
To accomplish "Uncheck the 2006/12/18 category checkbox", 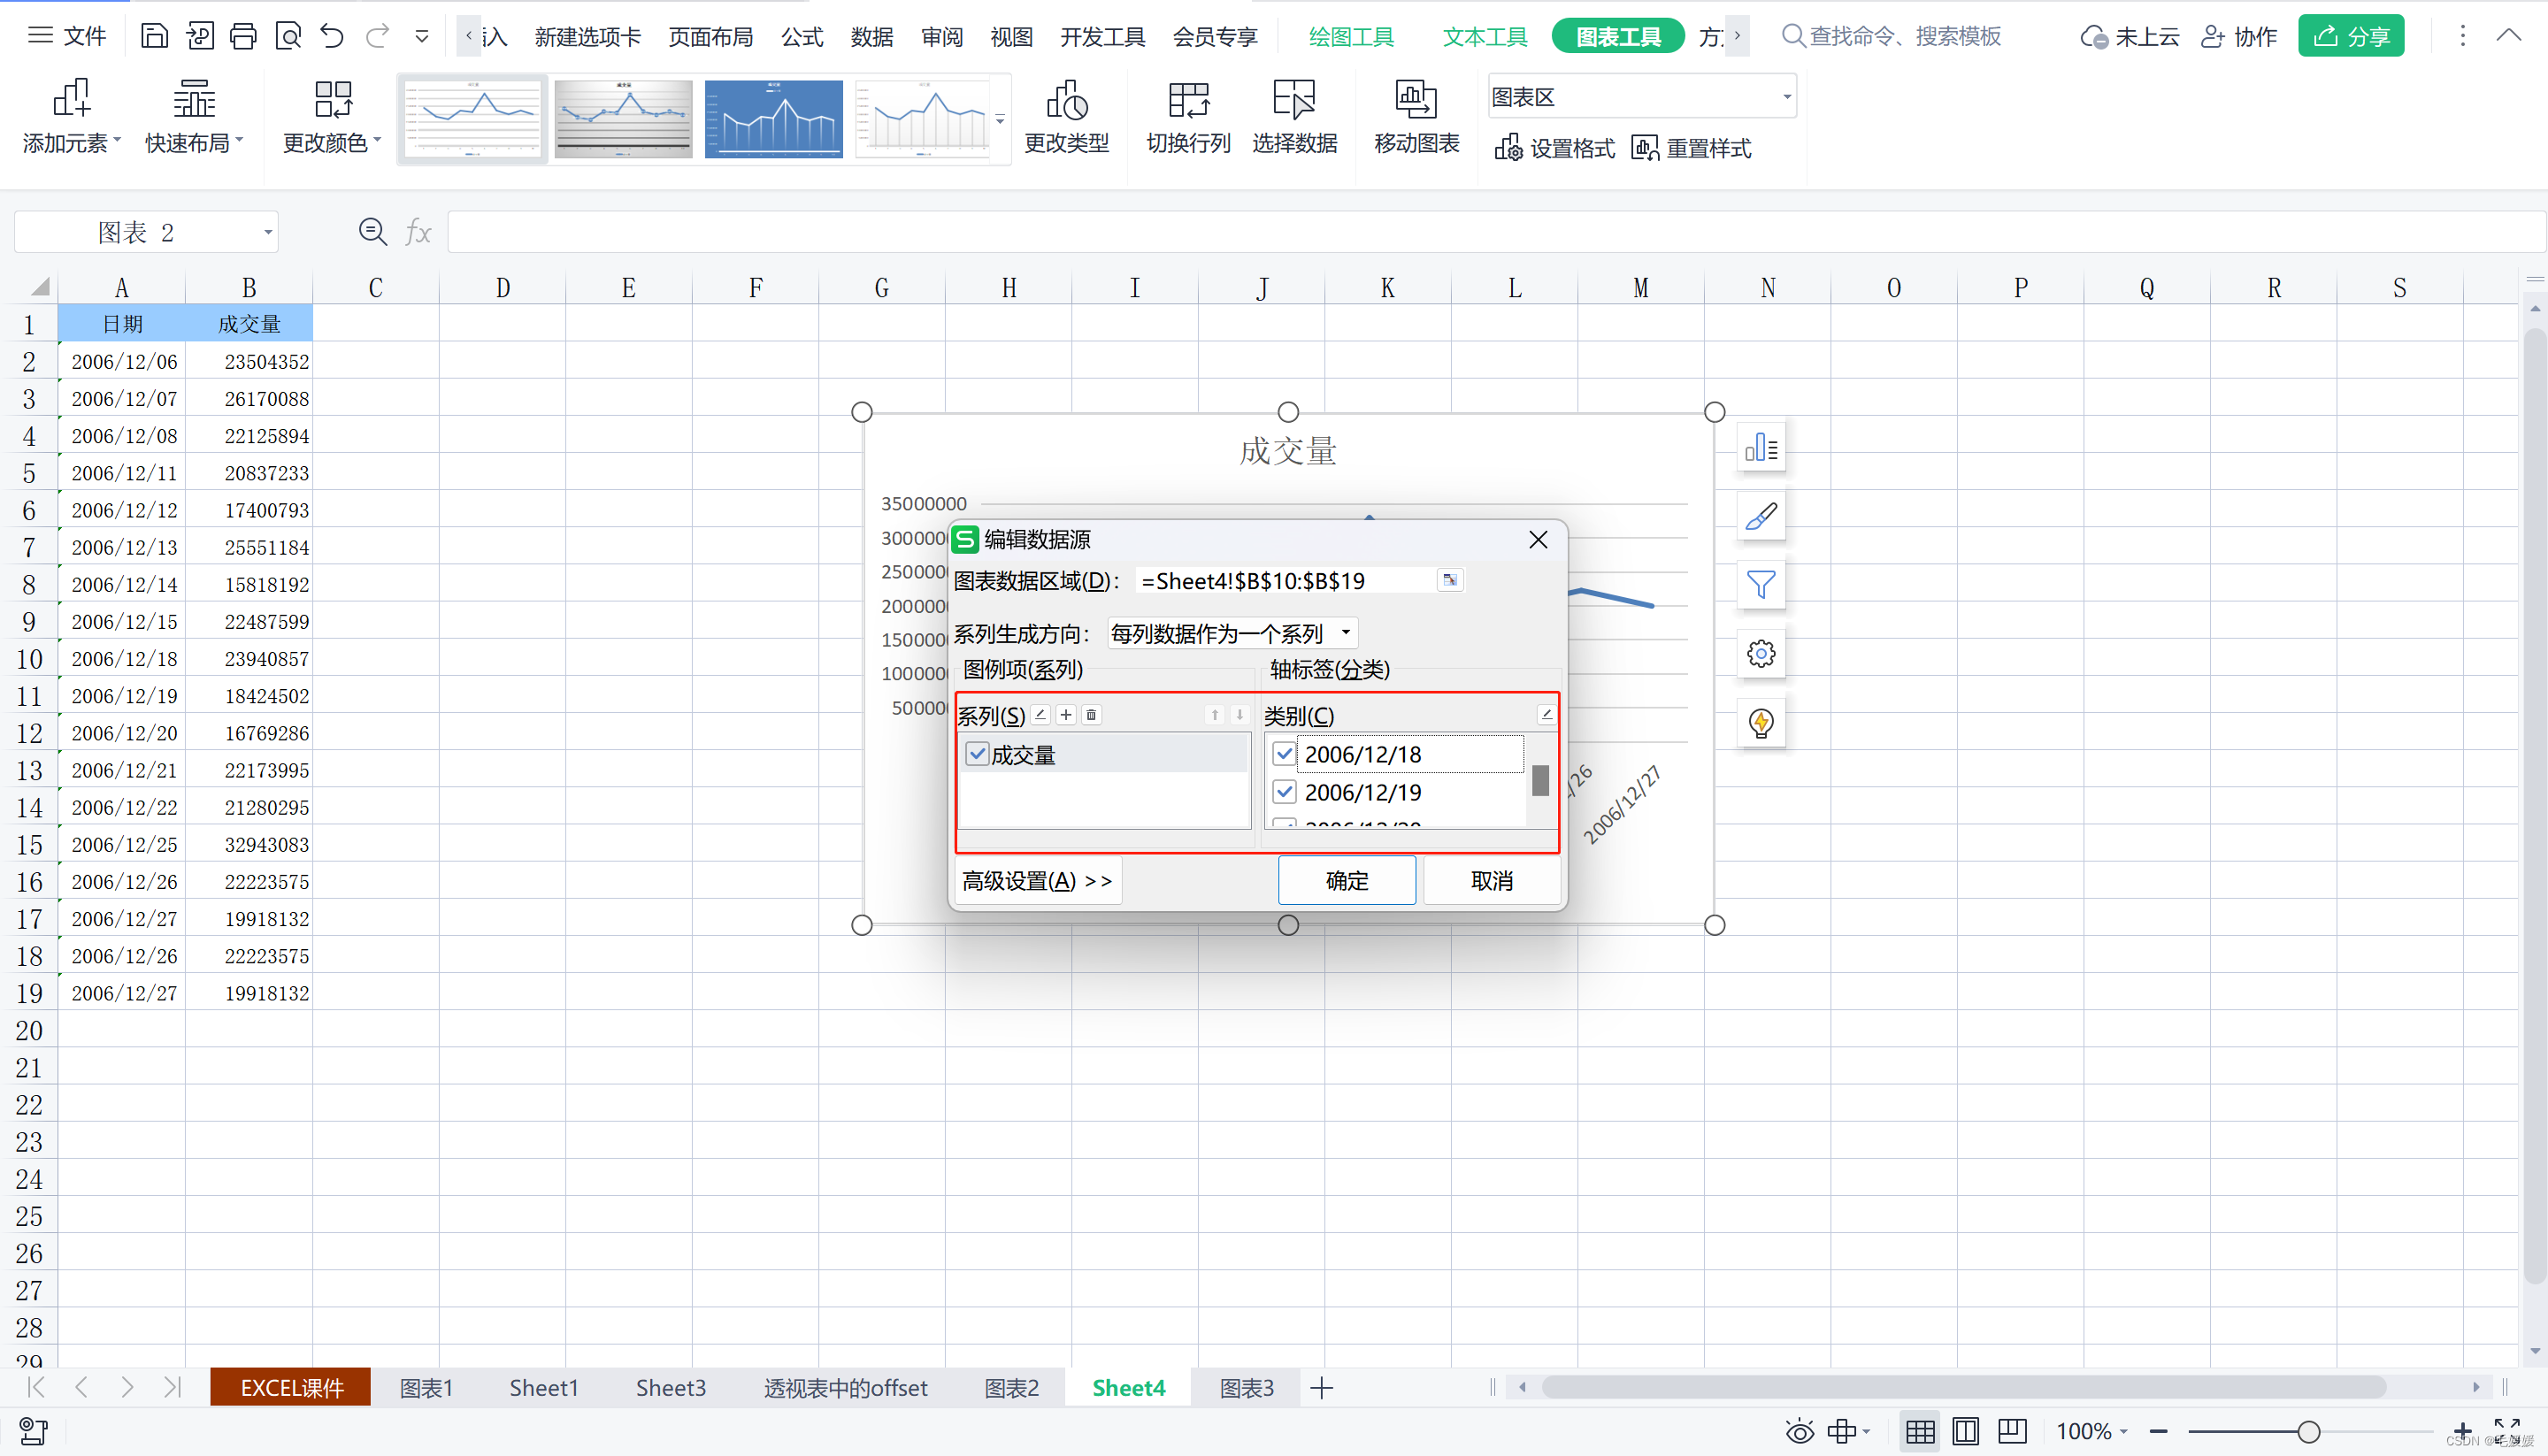I will coord(1285,754).
